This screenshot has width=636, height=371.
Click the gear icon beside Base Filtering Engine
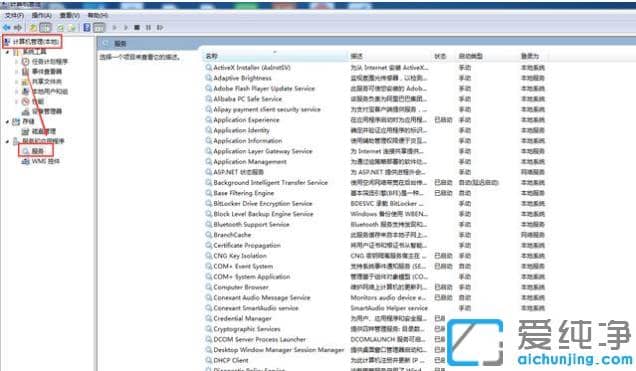pyautogui.click(x=208, y=193)
